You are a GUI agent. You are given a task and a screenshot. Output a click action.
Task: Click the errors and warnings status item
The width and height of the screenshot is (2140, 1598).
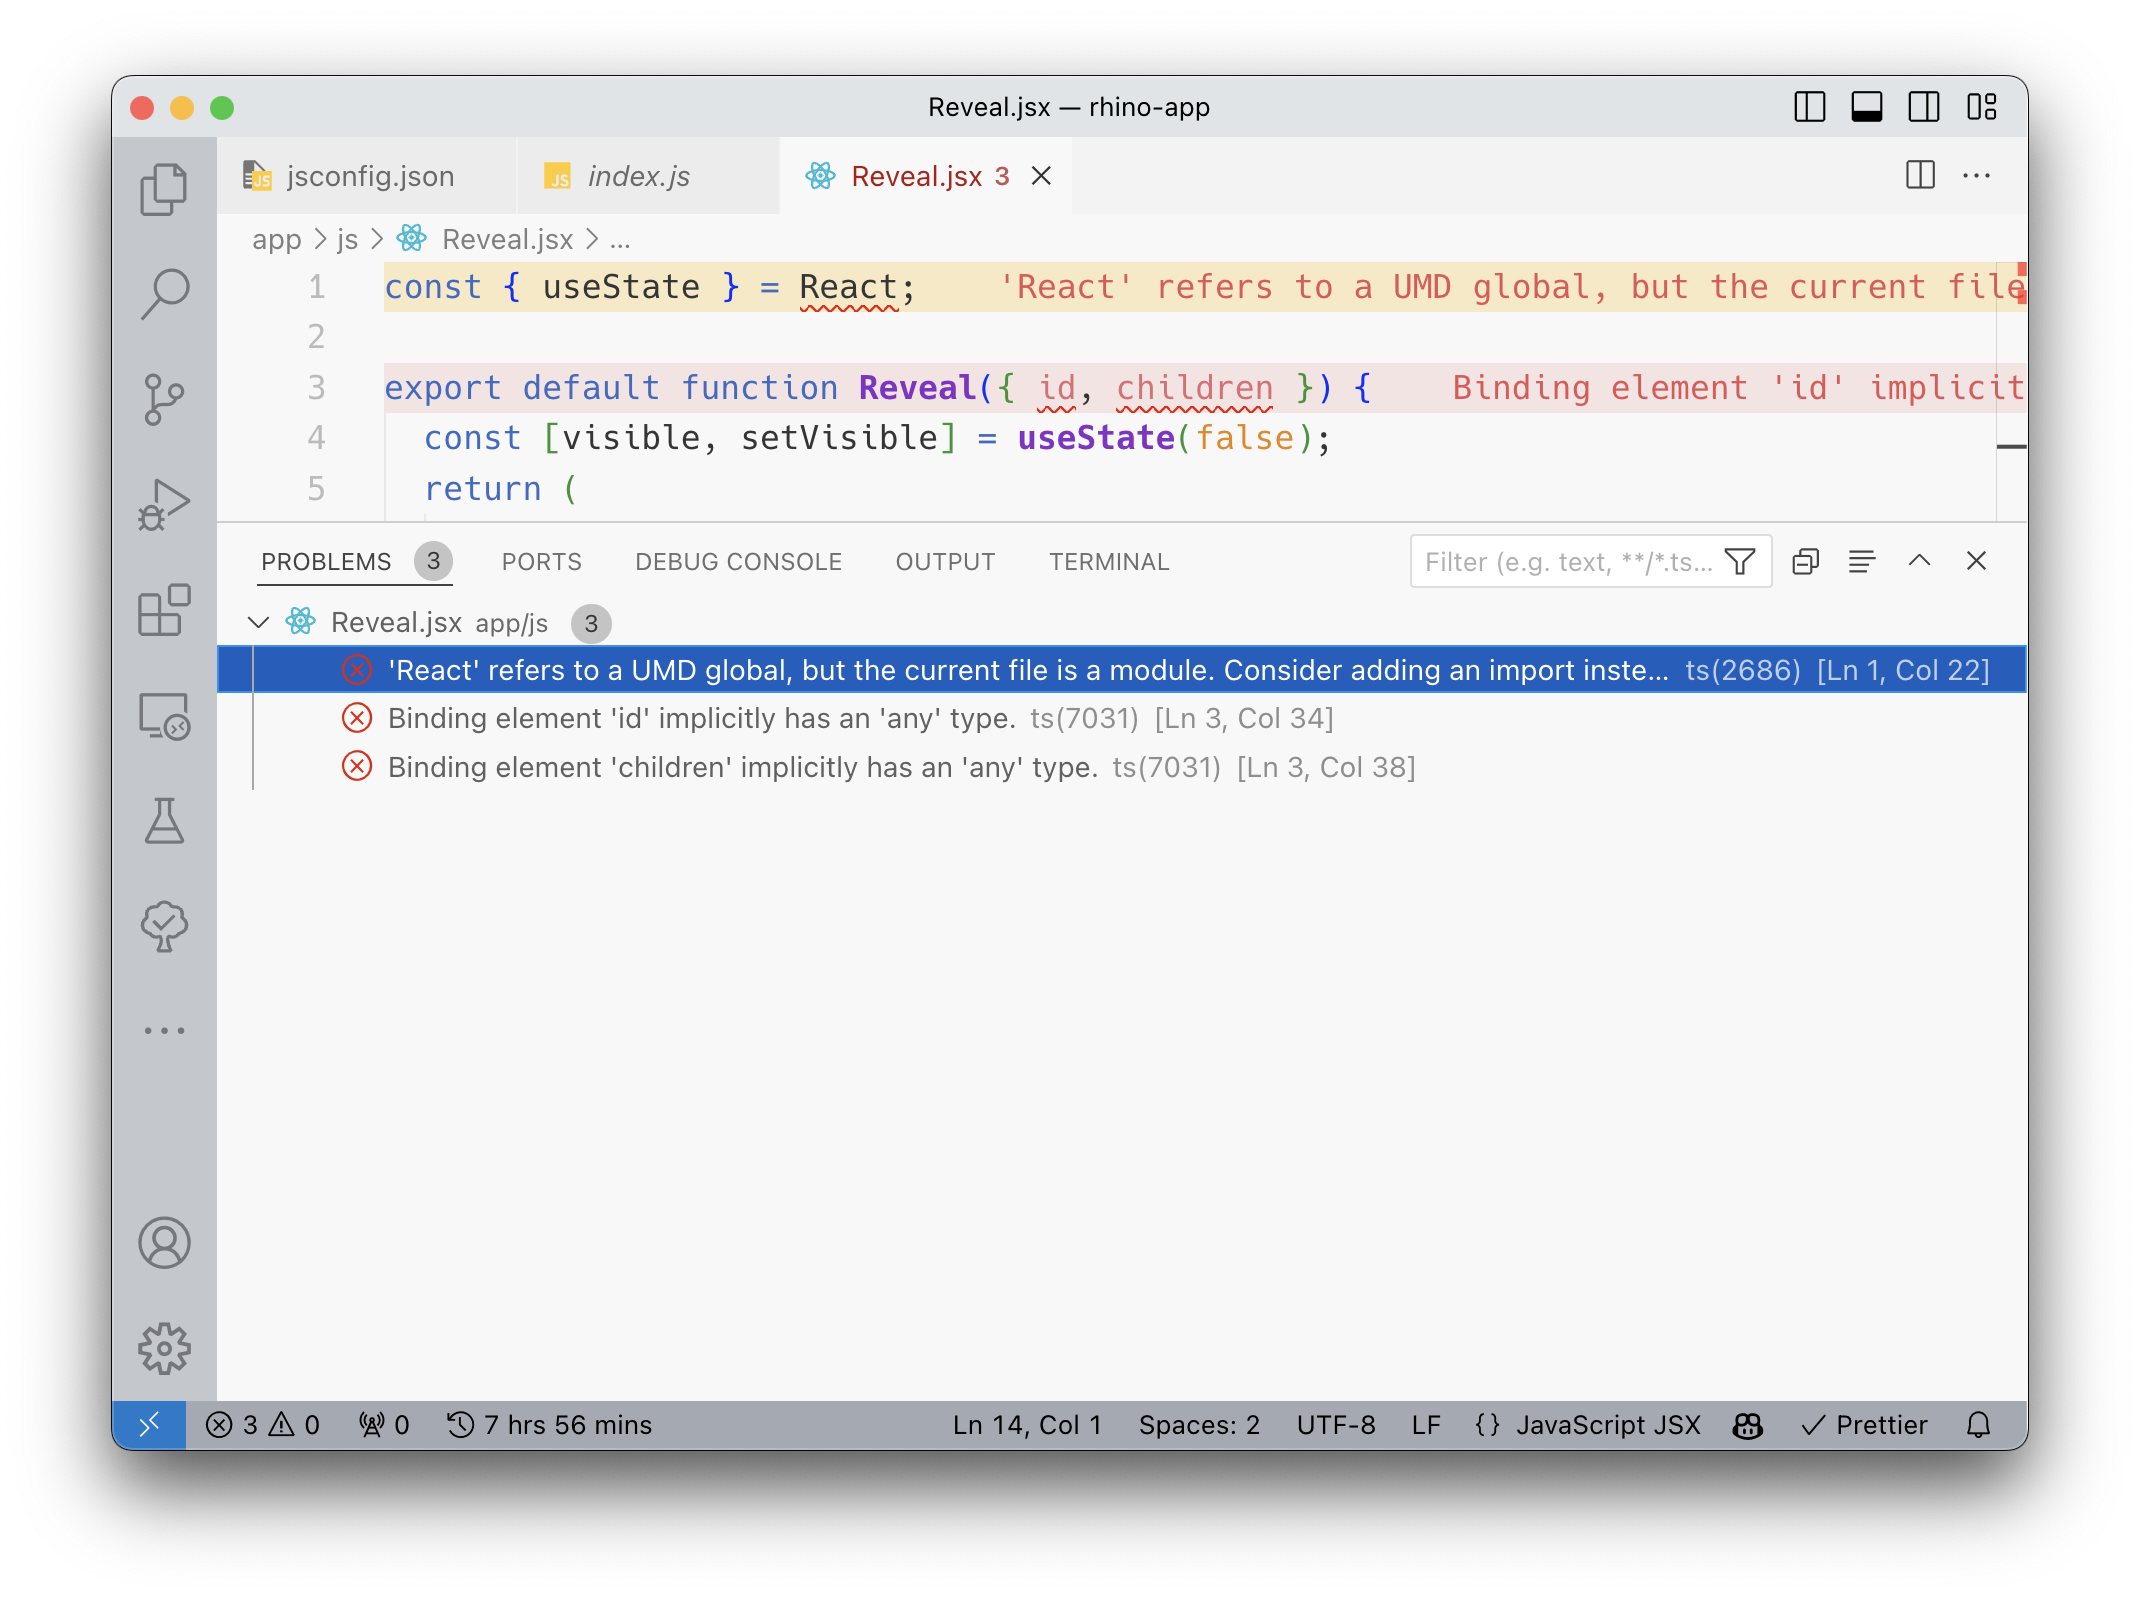[x=263, y=1425]
